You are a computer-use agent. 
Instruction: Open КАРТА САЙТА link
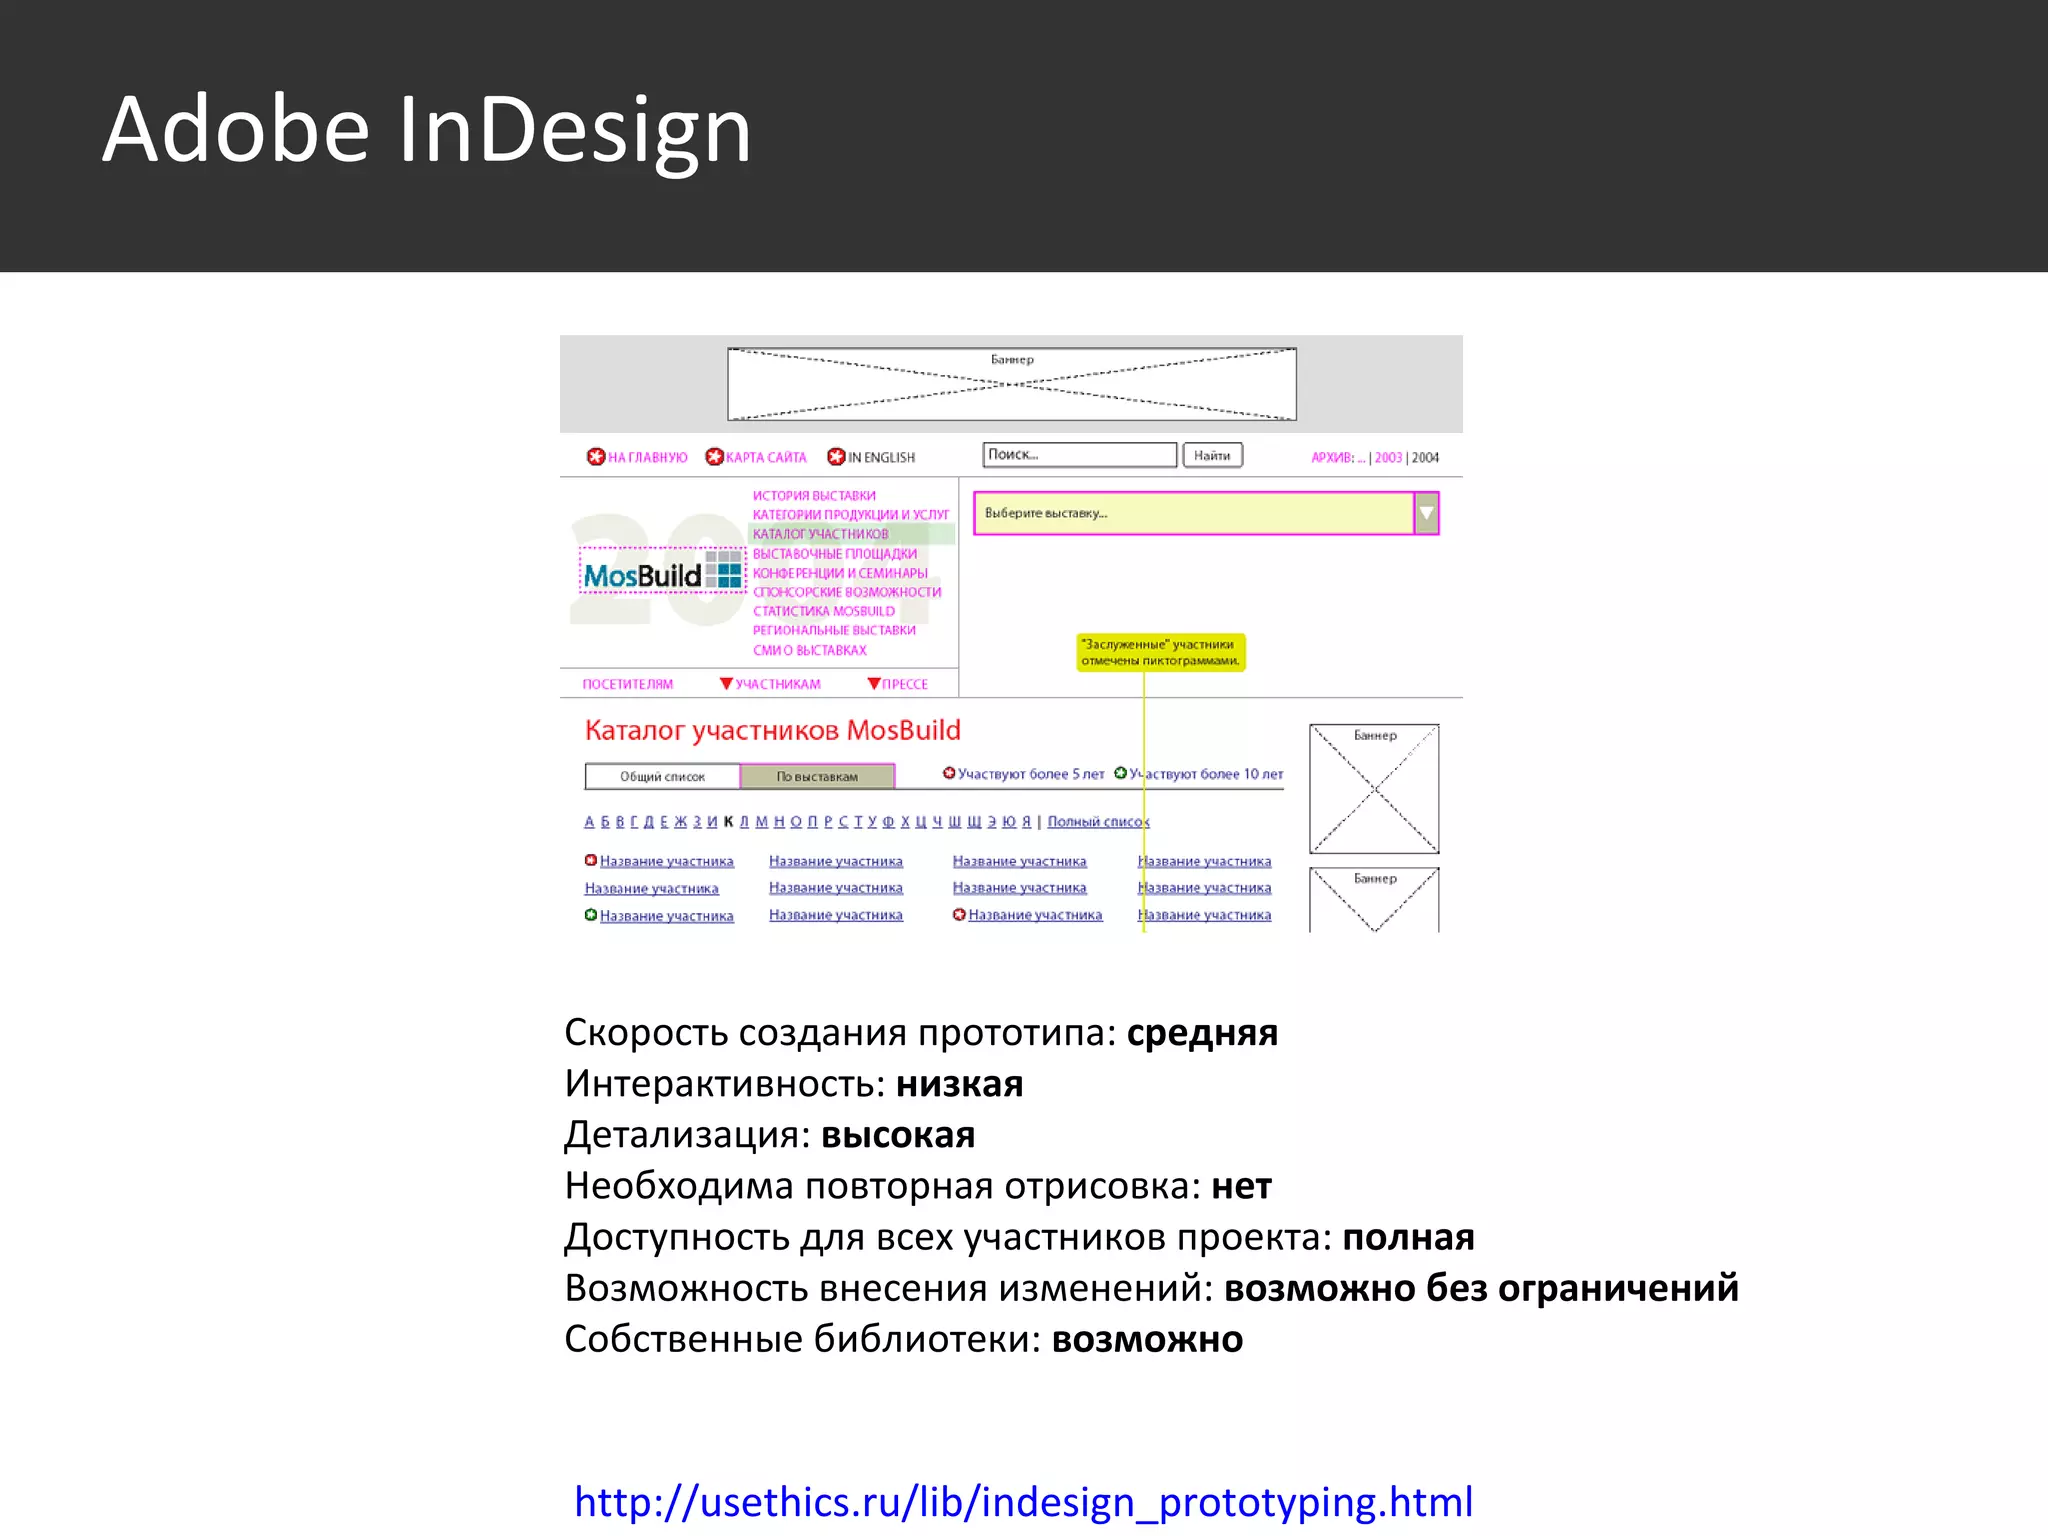point(766,458)
